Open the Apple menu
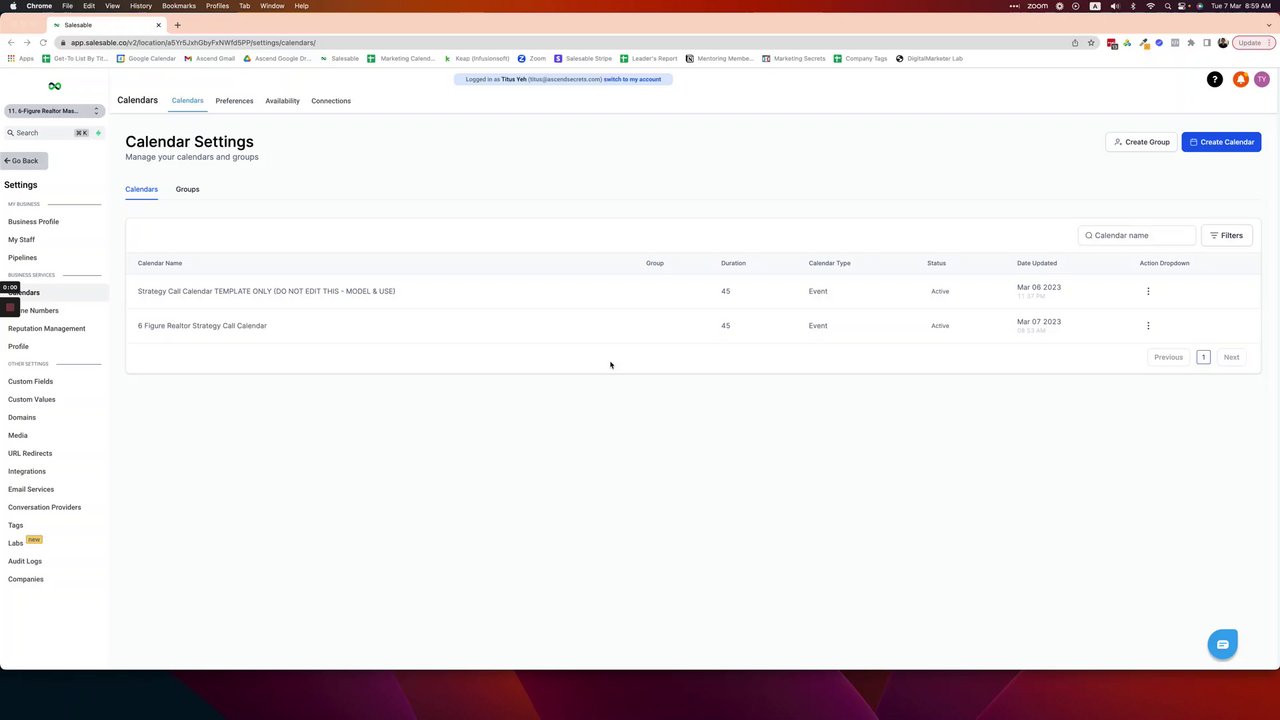 tap(12, 6)
